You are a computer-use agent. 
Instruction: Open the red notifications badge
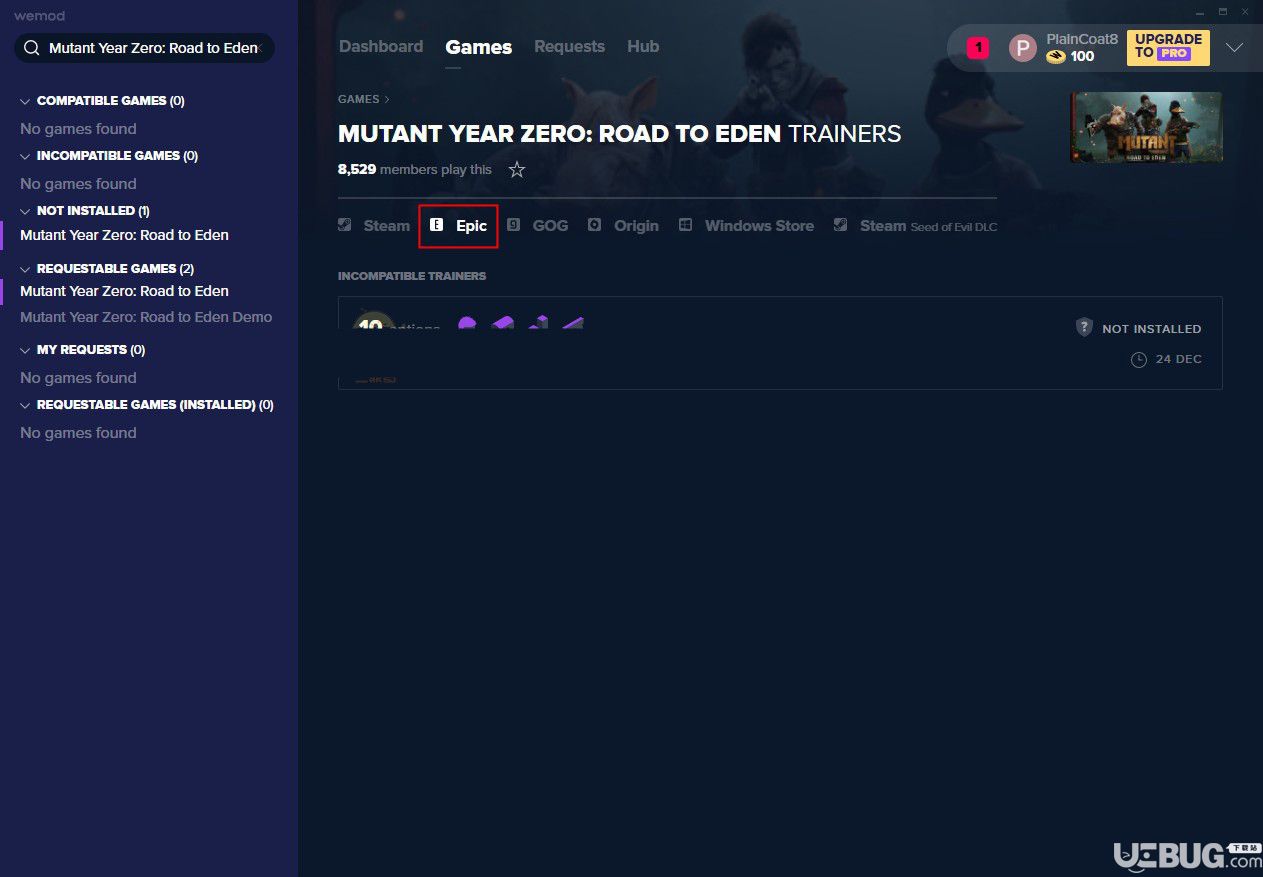click(978, 47)
